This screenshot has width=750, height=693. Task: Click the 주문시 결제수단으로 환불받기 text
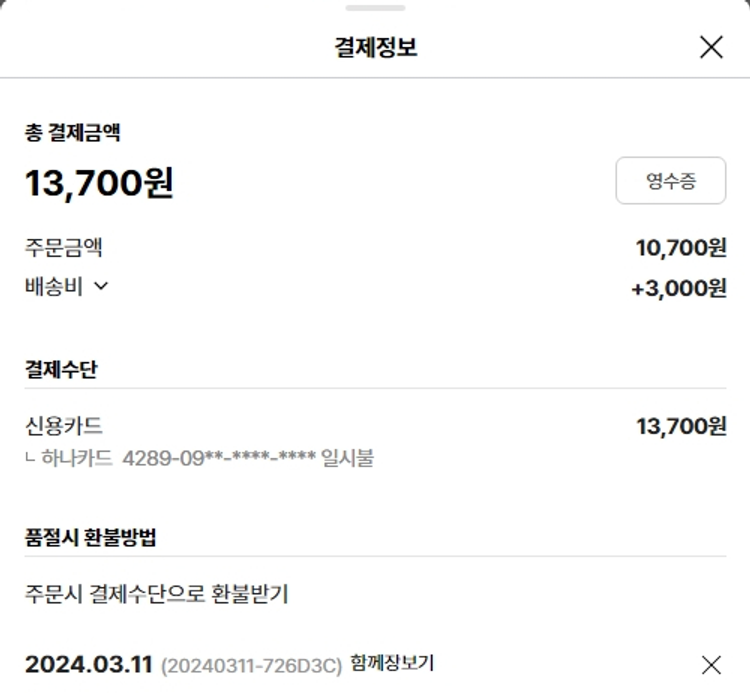[157, 594]
